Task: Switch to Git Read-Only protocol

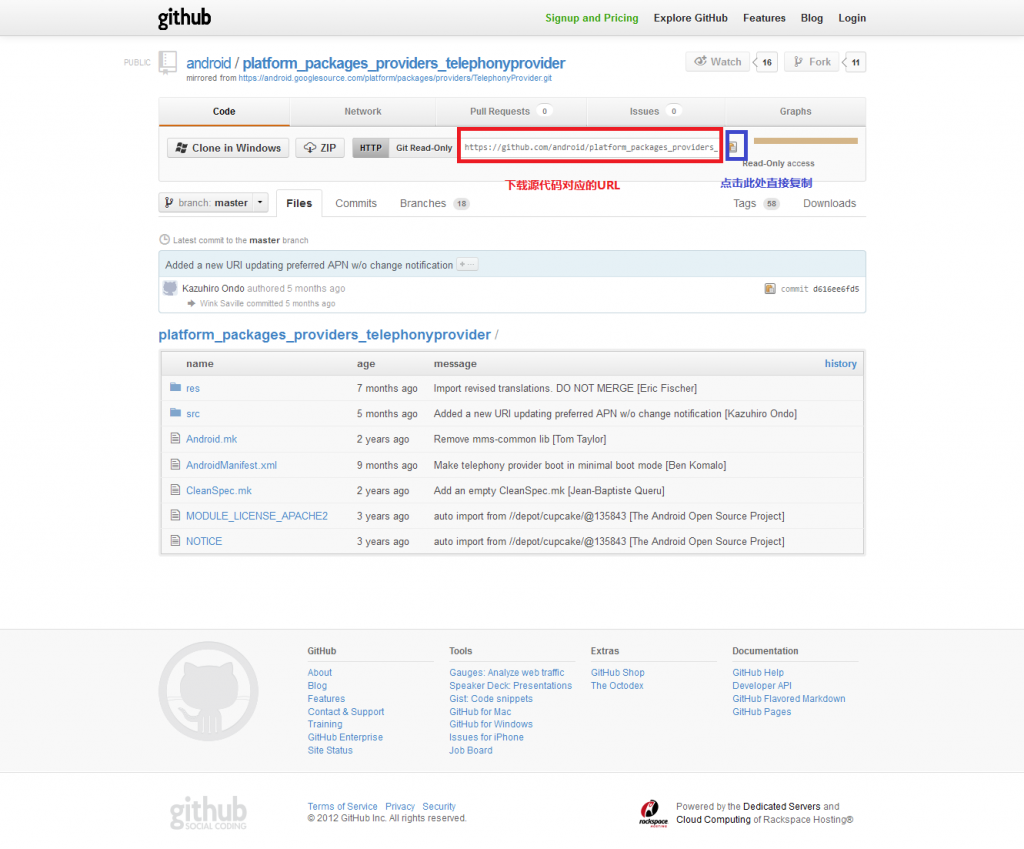Action: coord(424,148)
